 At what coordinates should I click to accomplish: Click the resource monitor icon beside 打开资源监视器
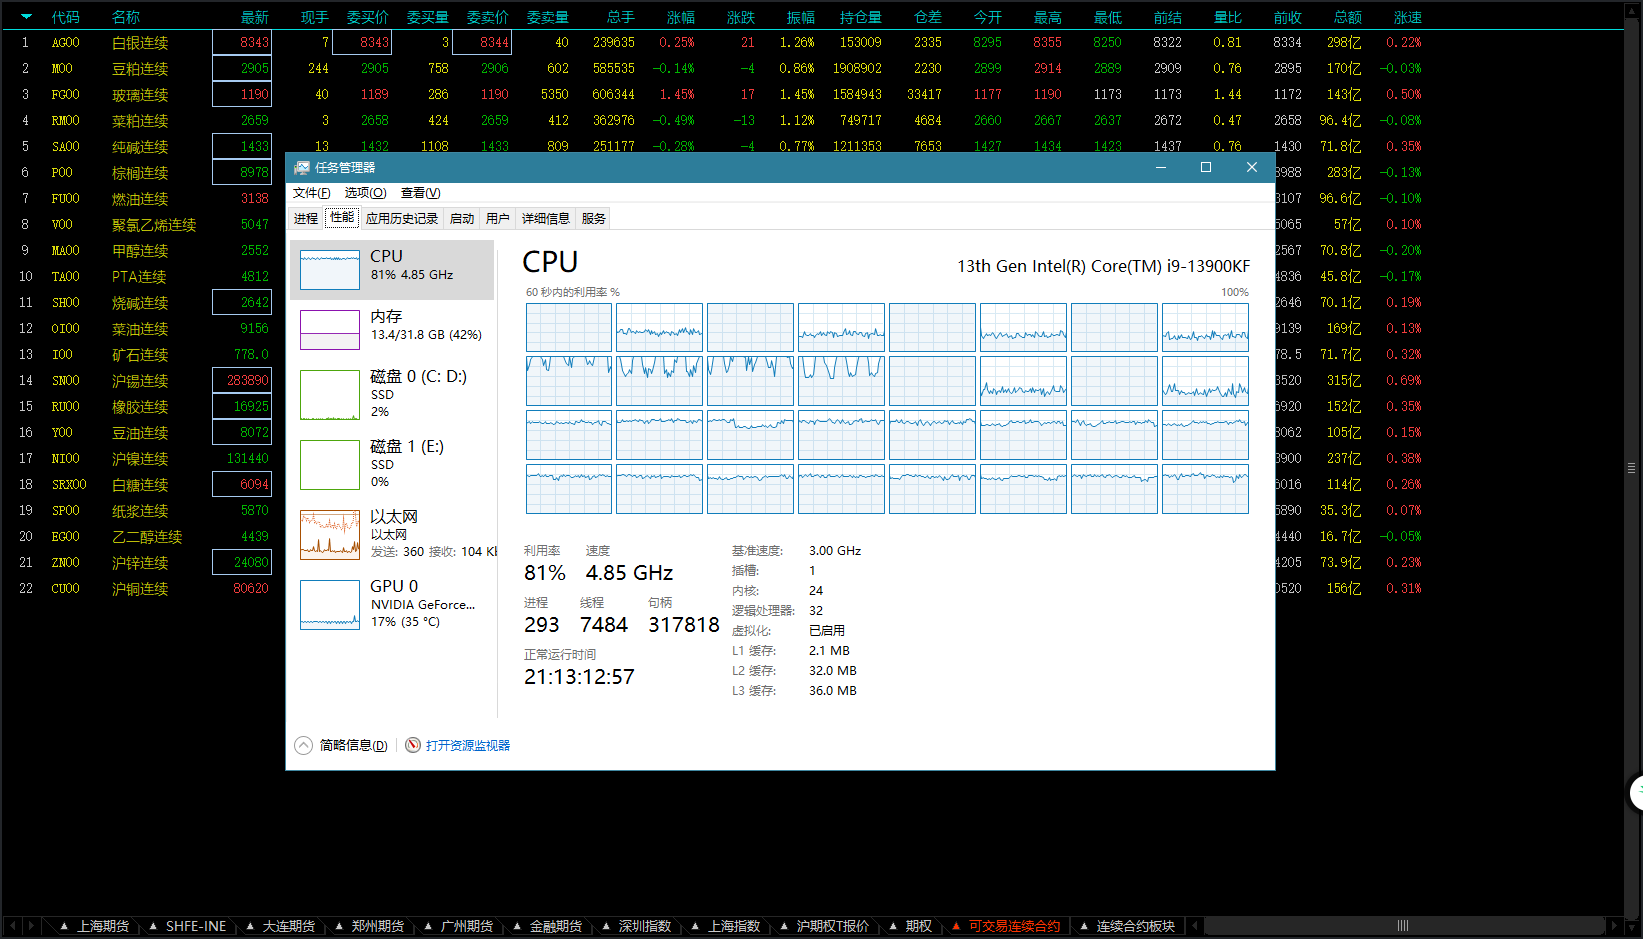pos(413,745)
